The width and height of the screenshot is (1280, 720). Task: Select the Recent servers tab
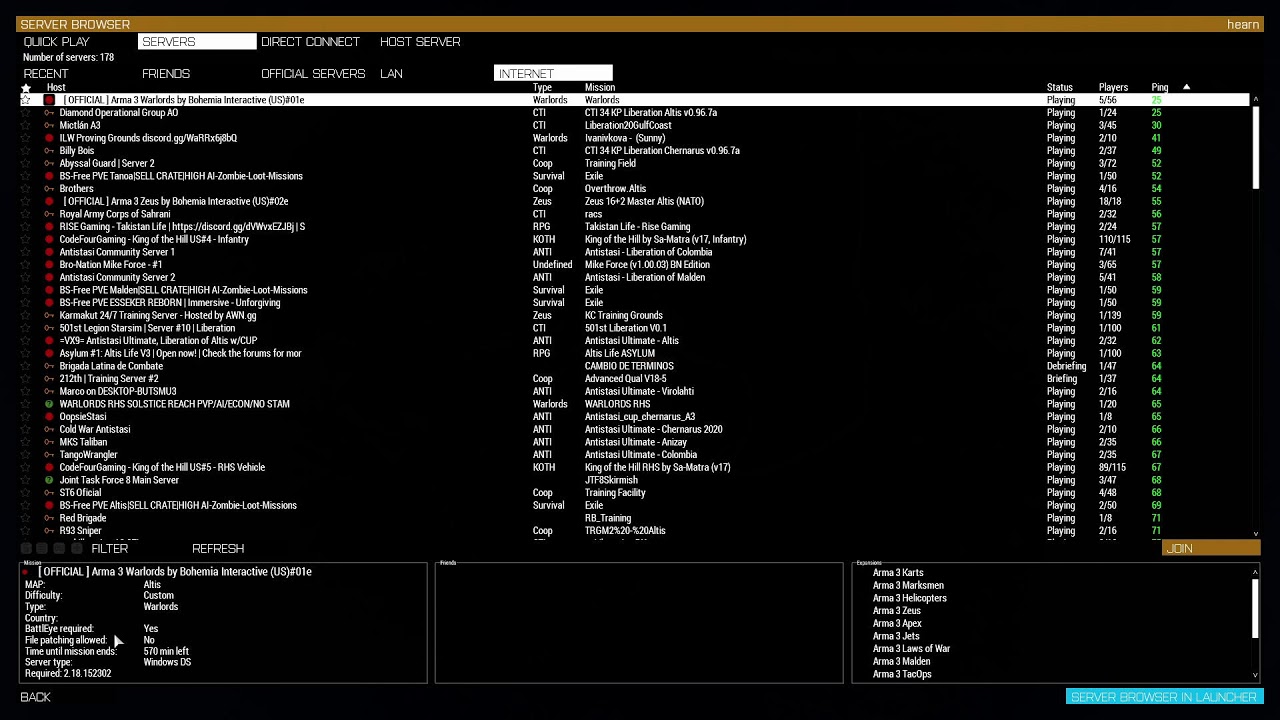coord(46,74)
